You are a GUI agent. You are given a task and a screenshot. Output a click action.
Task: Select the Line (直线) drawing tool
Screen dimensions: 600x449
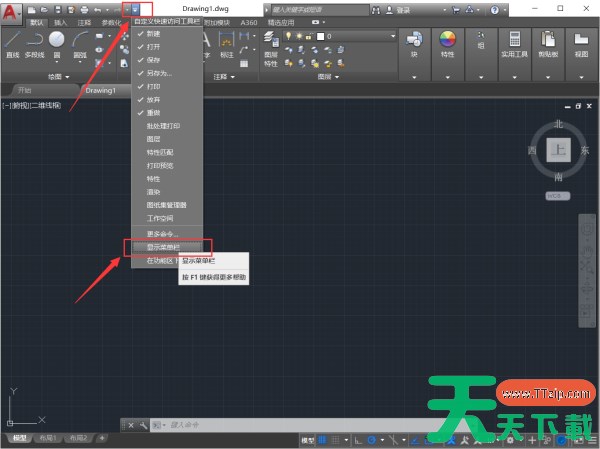click(12, 43)
